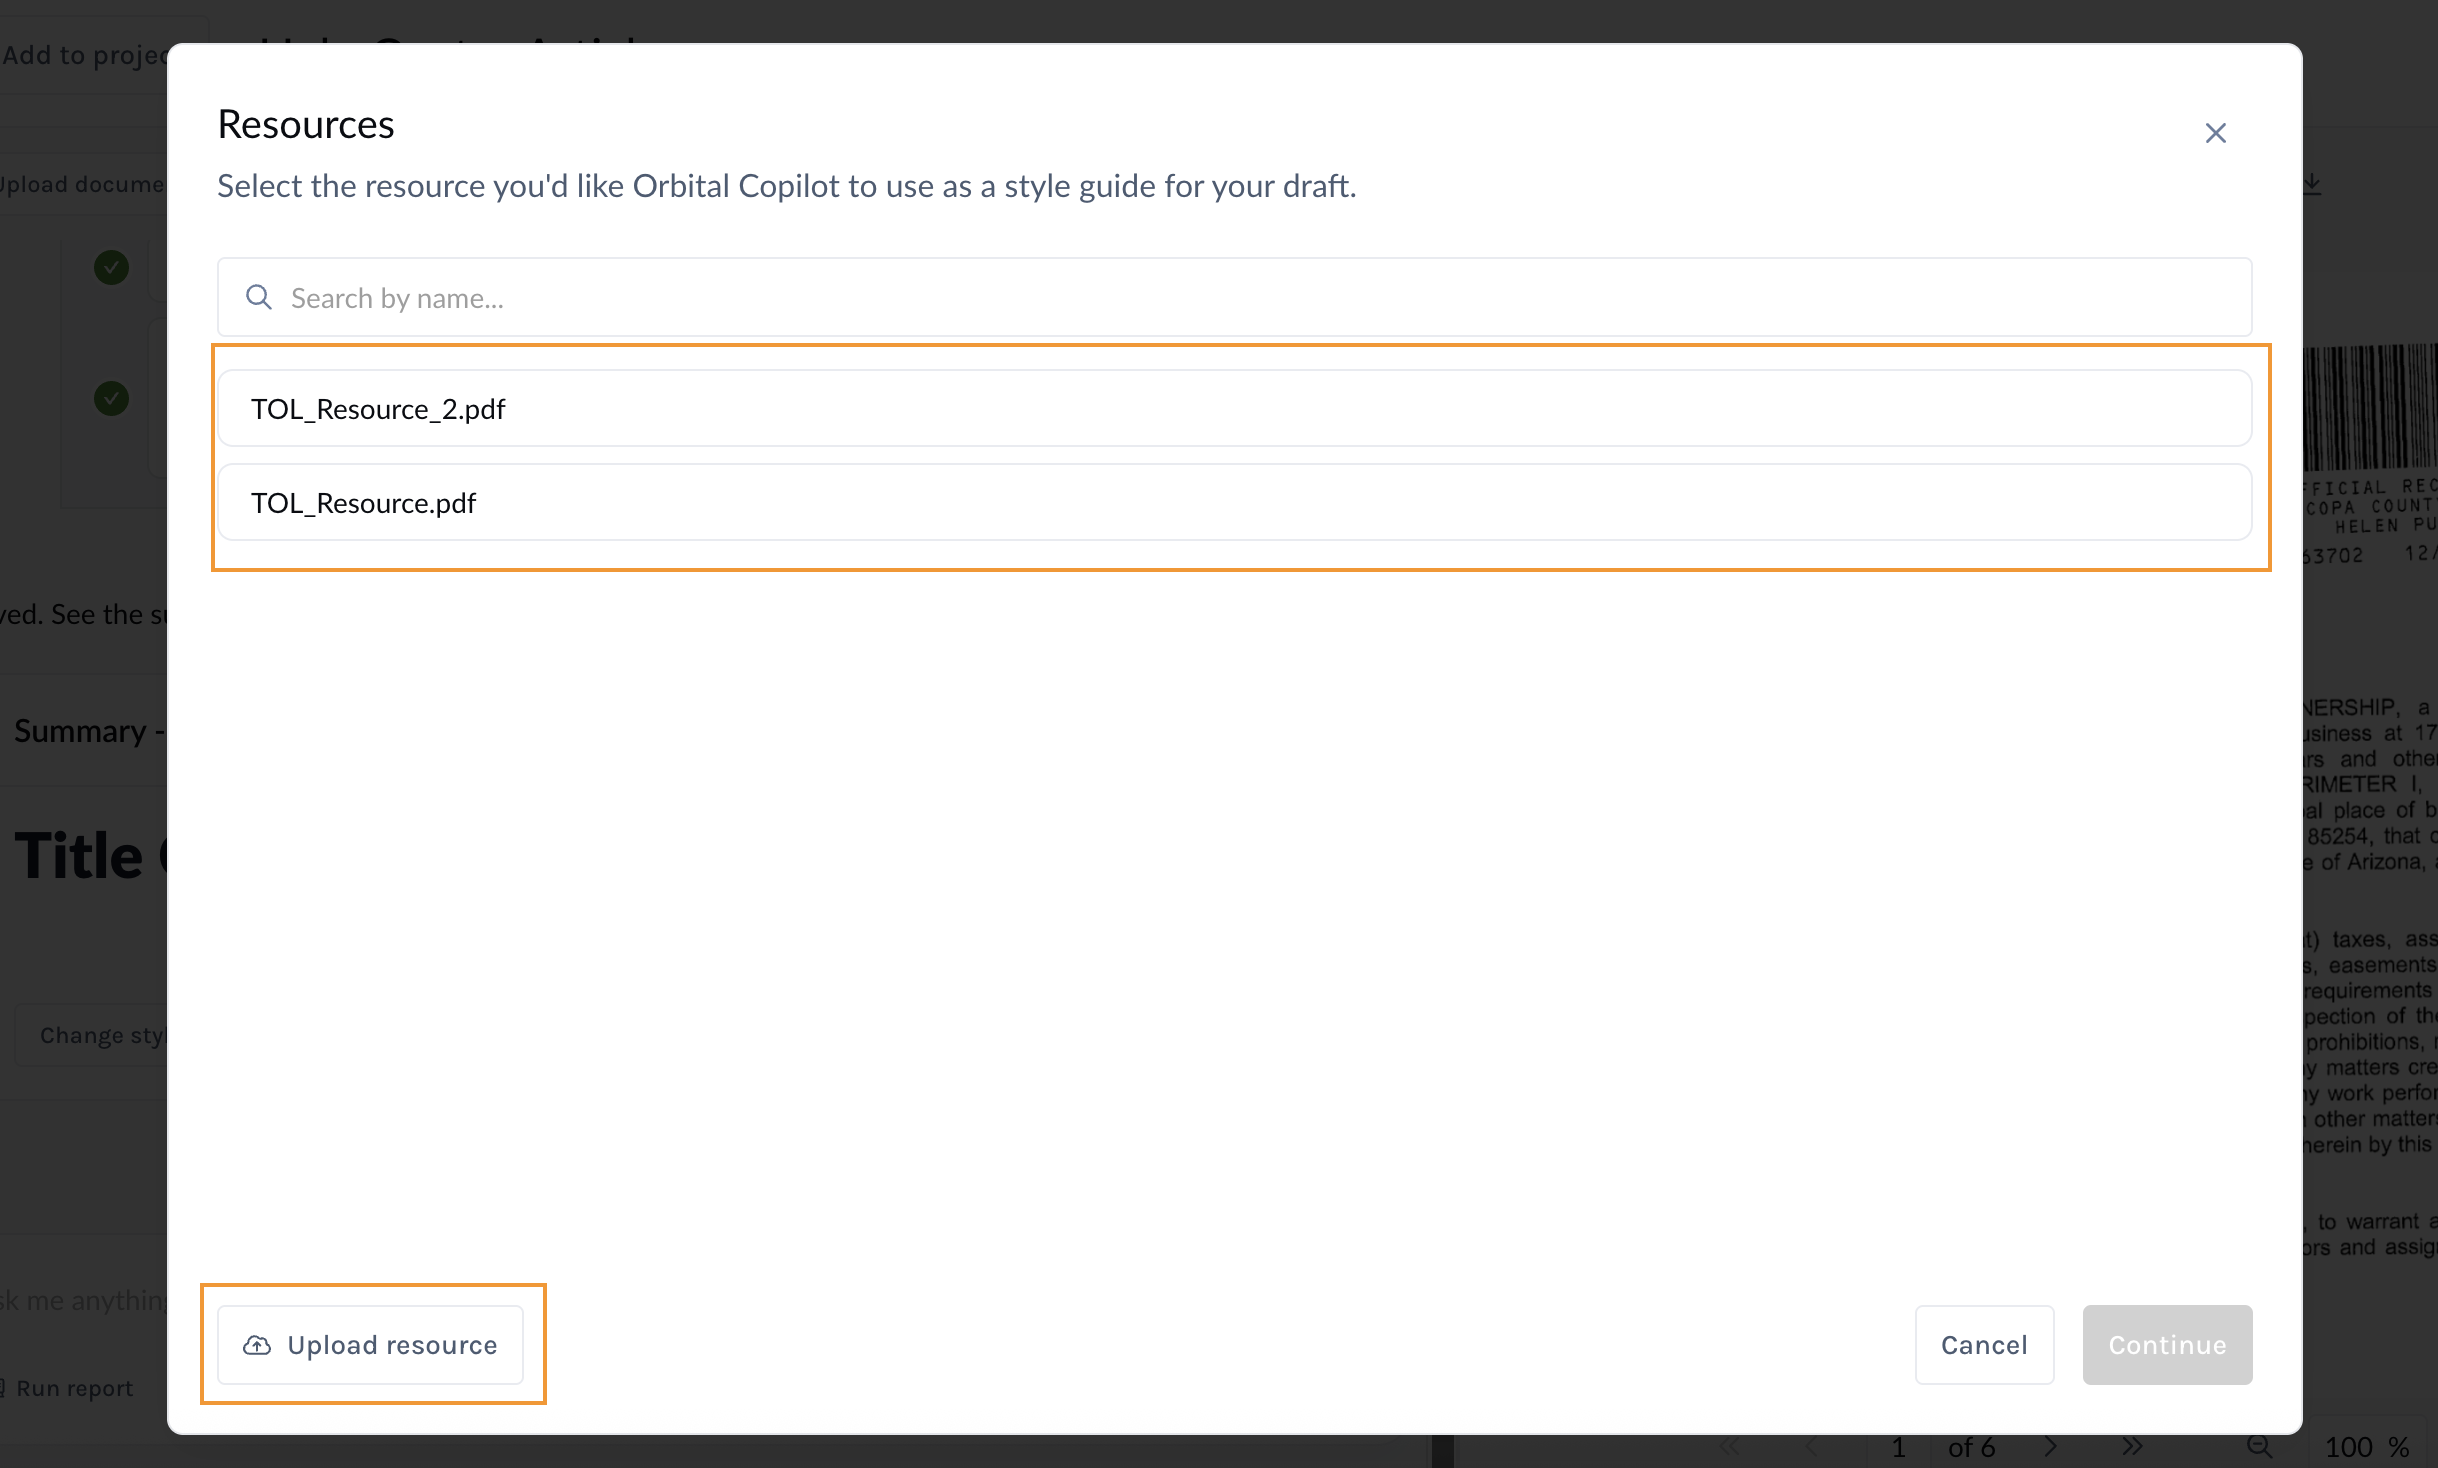This screenshot has height=1468, width=2438.
Task: Open the 100 % zoom level box
Action: (x=2365, y=1447)
